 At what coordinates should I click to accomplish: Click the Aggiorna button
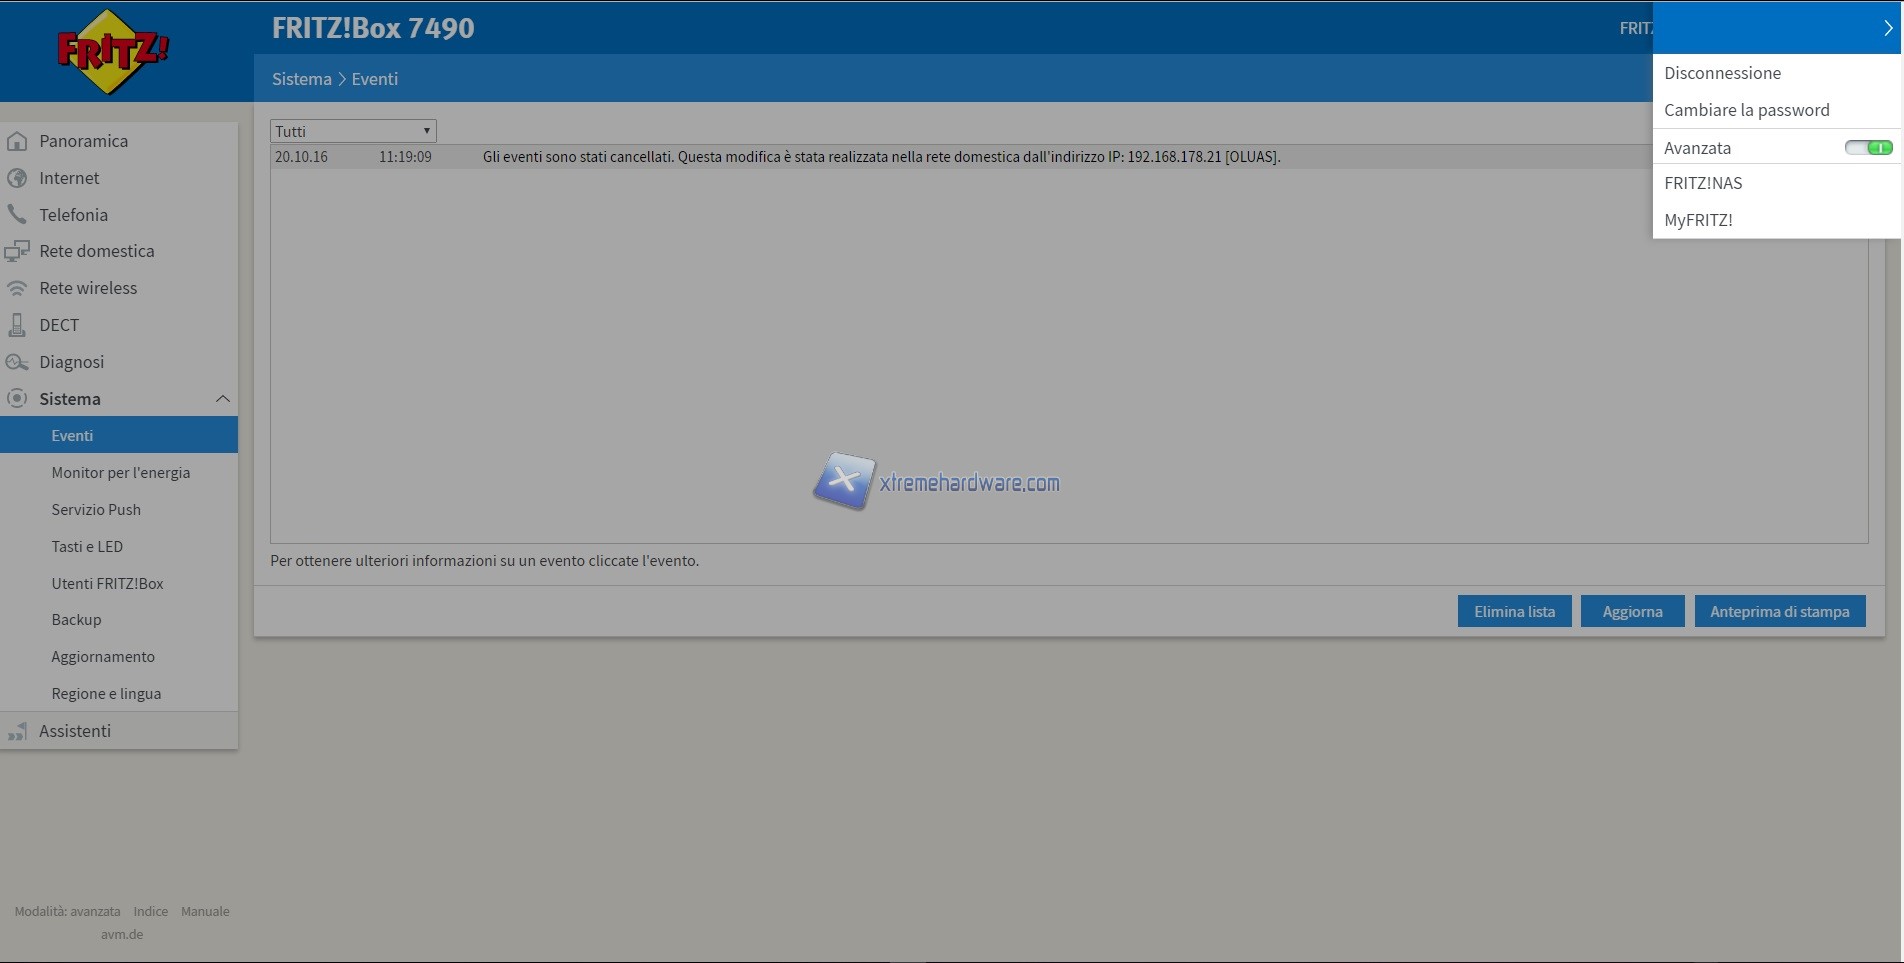pyautogui.click(x=1632, y=612)
